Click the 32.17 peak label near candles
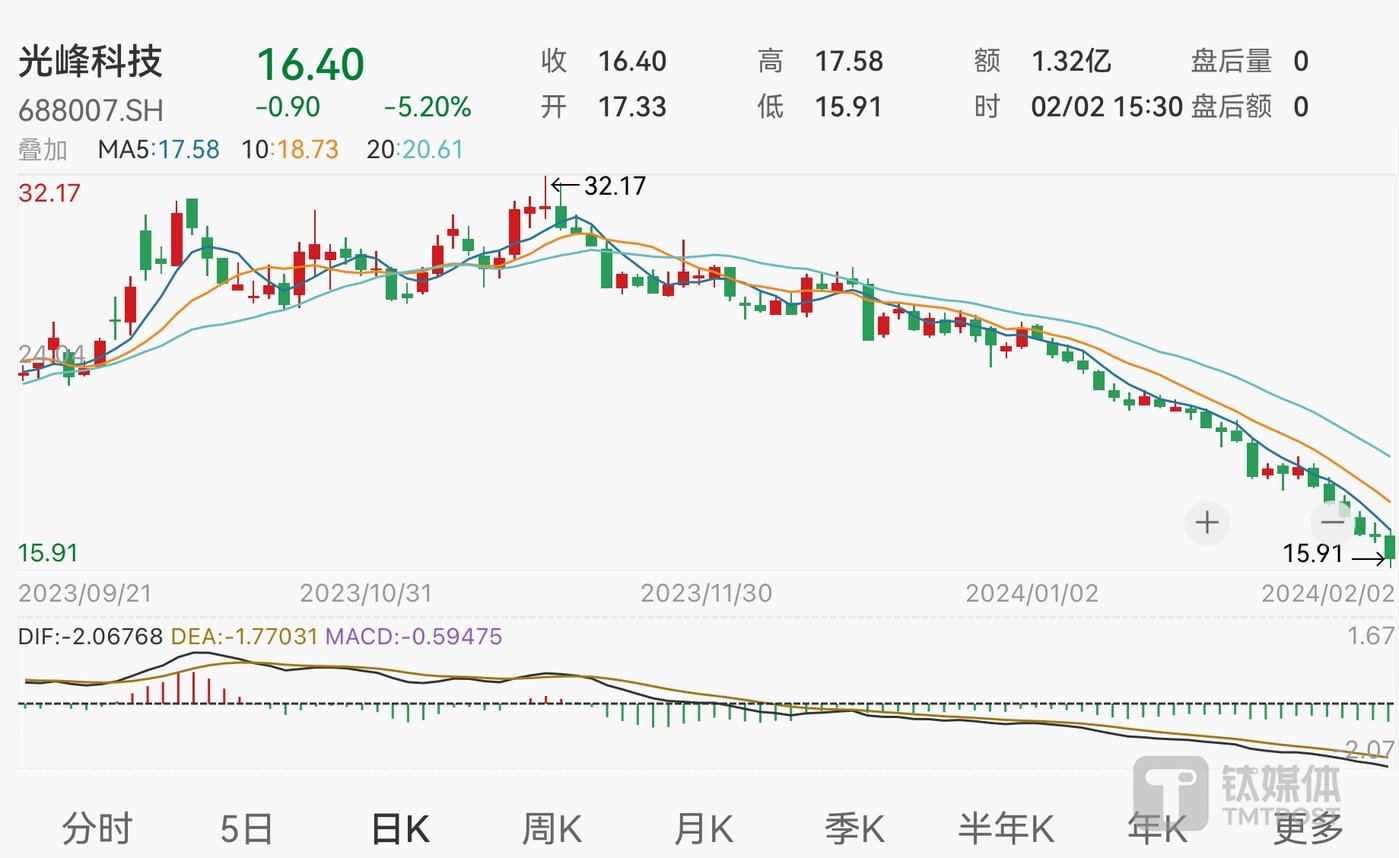The width and height of the screenshot is (1399, 858). coord(615,185)
